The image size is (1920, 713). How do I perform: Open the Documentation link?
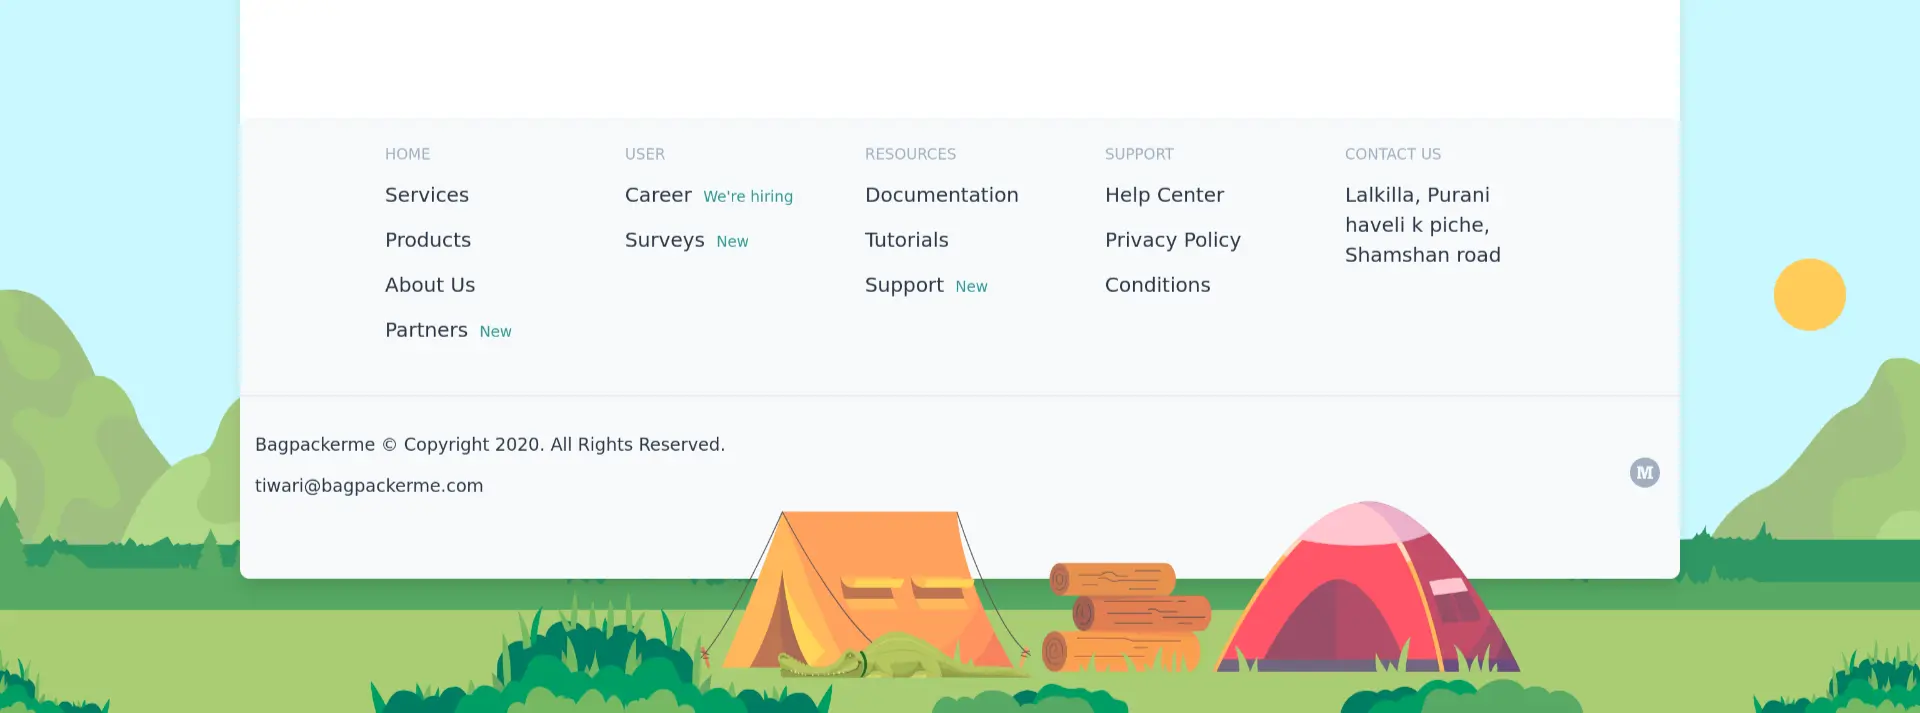[941, 195]
